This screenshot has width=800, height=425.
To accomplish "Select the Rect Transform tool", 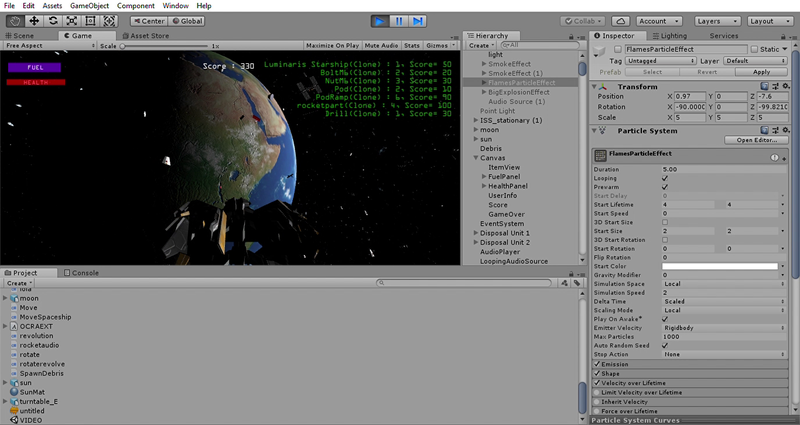I will coord(91,20).
